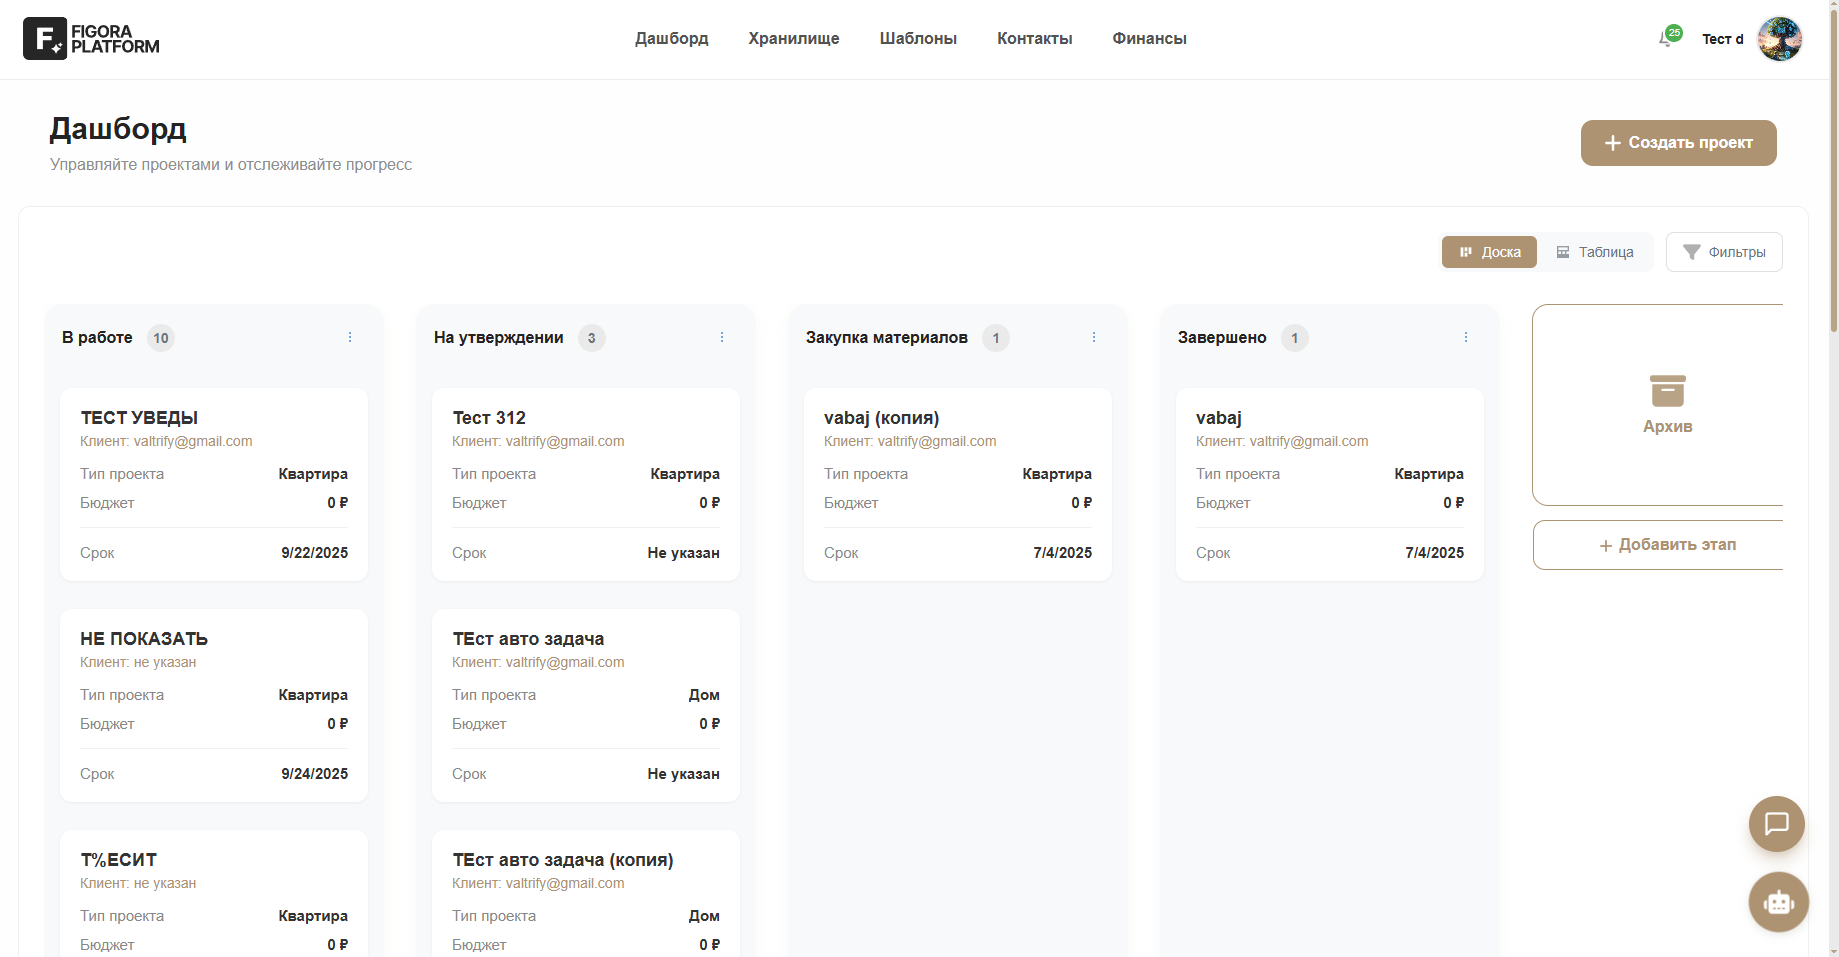Open the Фильтры funnel filter
The image size is (1839, 957).
coord(1724,252)
